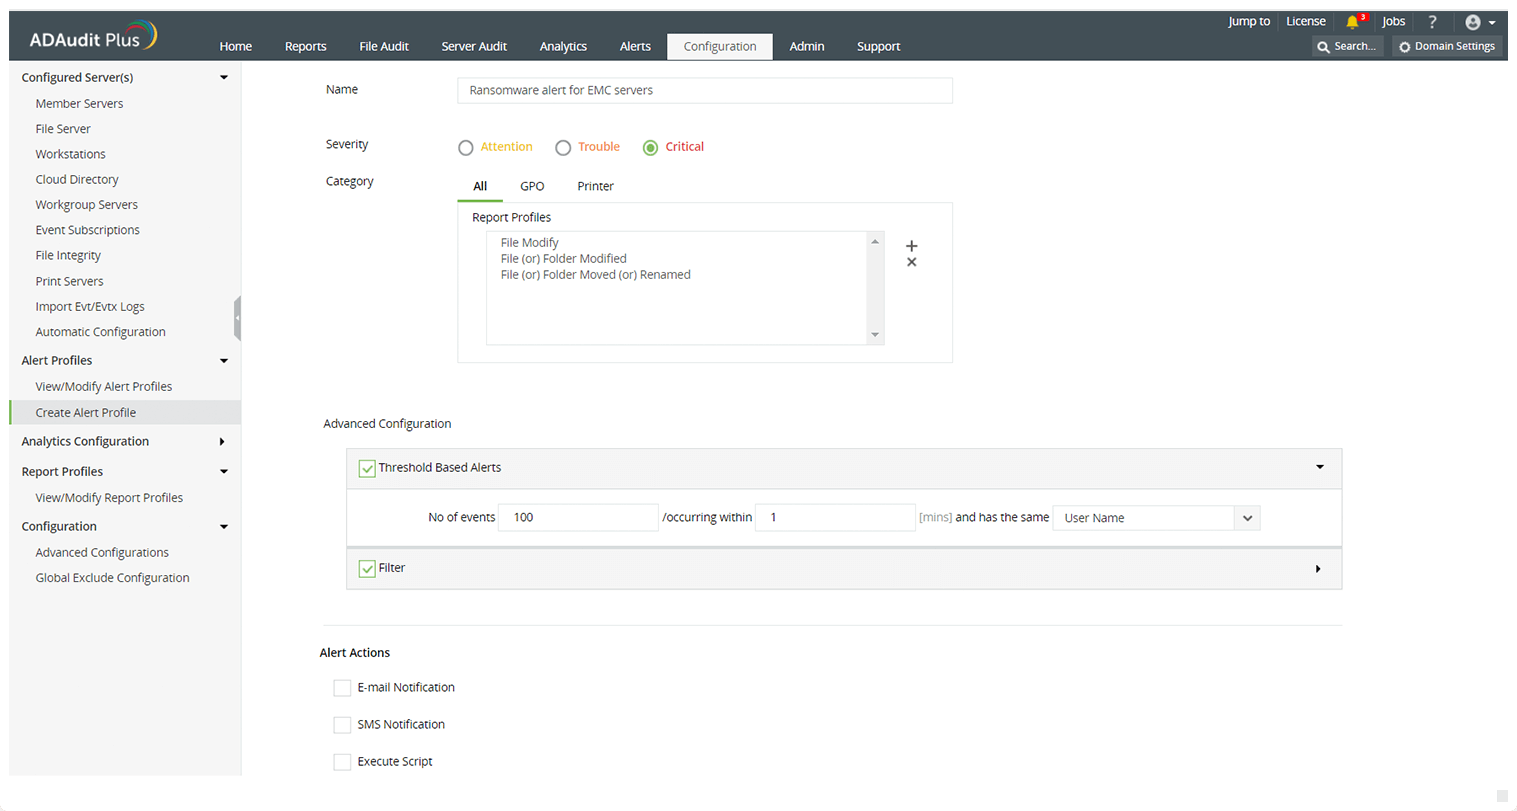Viewport: 1517px width, 811px height.
Task: Select the Trouble severity radio button
Action: [563, 148]
